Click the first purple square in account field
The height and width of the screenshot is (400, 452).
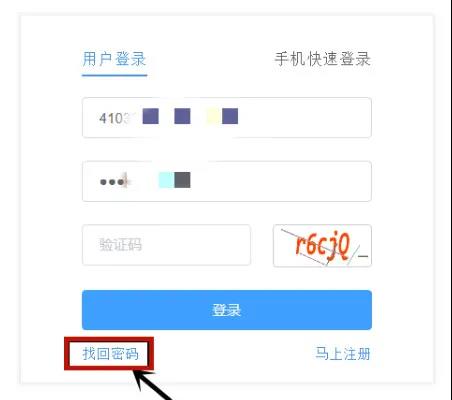[151, 116]
